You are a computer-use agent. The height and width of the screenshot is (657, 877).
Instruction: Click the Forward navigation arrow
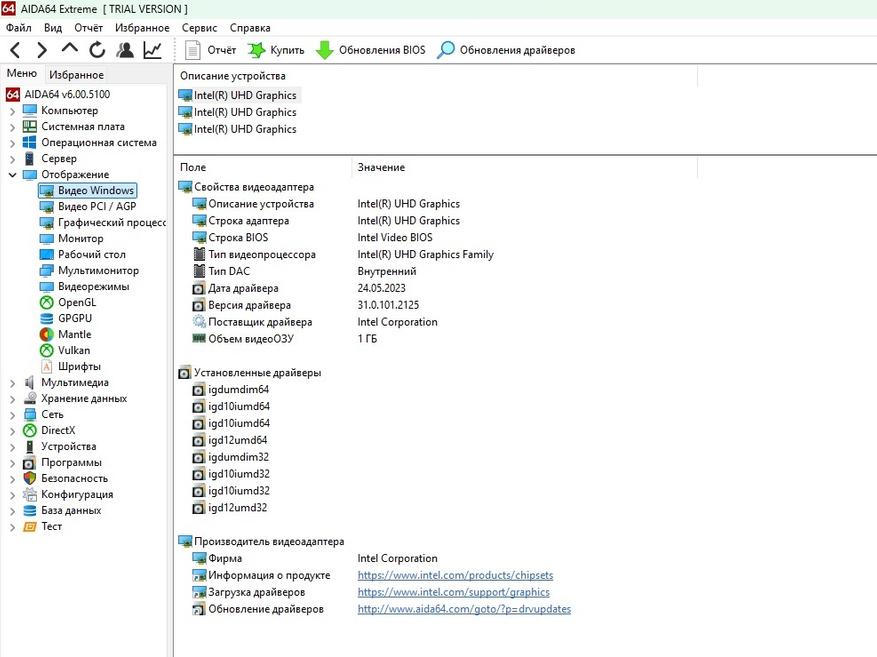pos(41,50)
